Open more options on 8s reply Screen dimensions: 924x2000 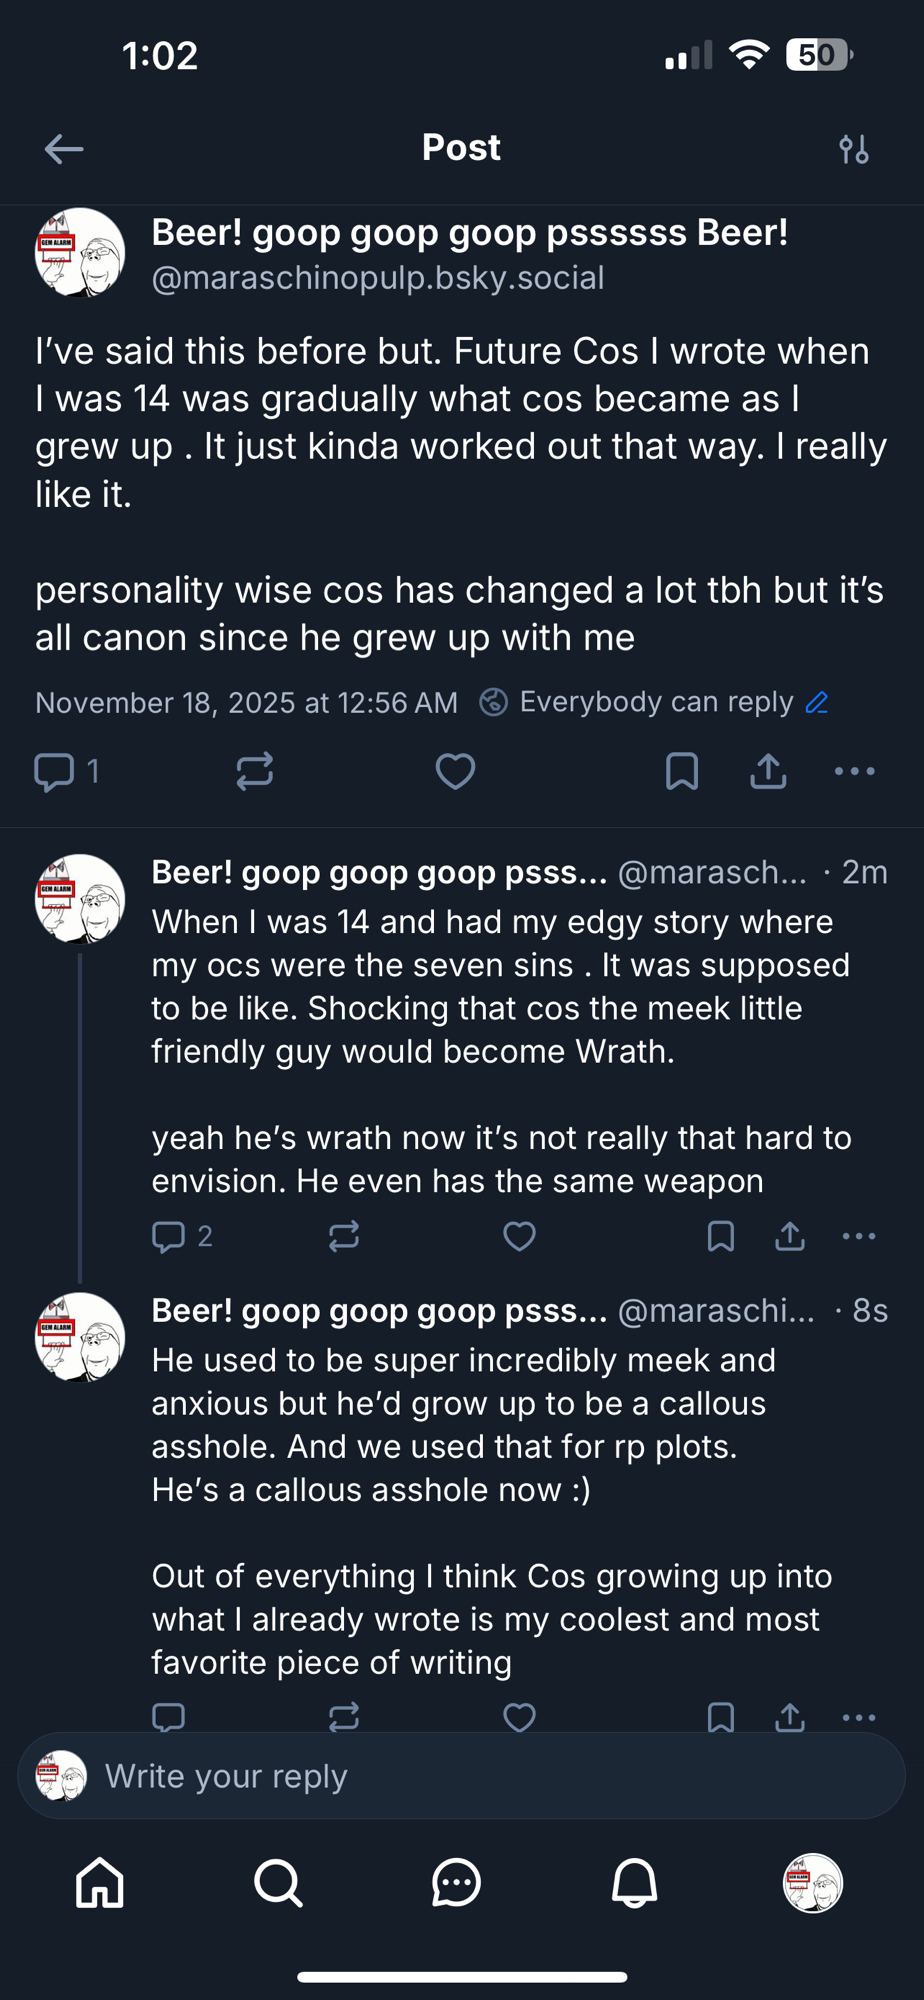[858, 1717]
